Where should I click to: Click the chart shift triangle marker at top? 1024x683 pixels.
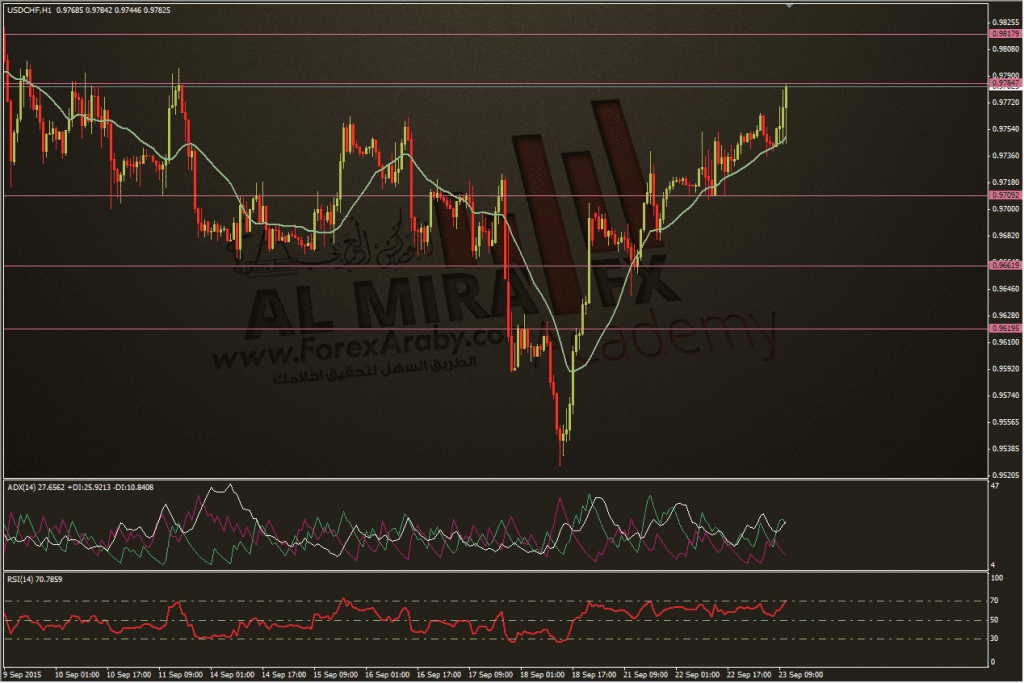790,6
